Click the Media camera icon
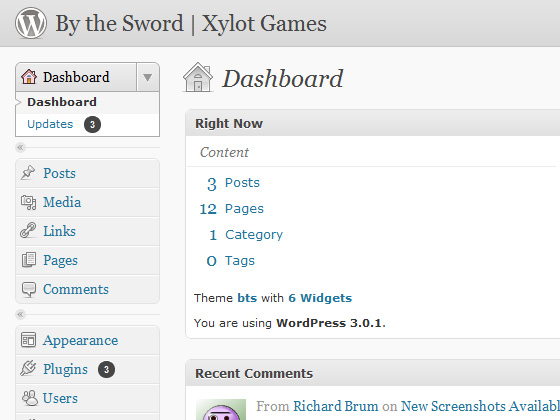This screenshot has height=420, width=560. [x=28, y=202]
